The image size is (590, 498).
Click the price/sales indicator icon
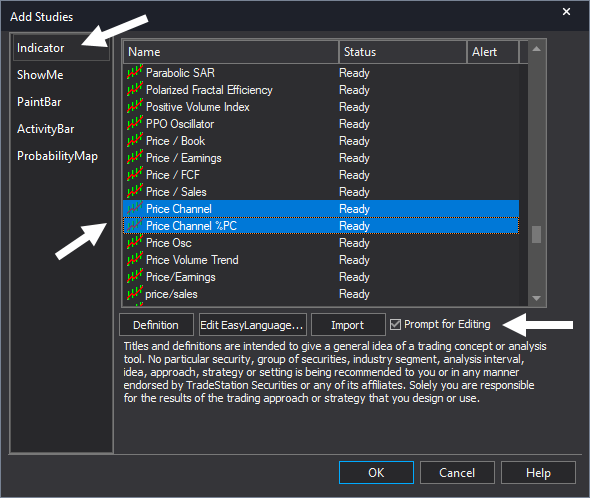135,293
